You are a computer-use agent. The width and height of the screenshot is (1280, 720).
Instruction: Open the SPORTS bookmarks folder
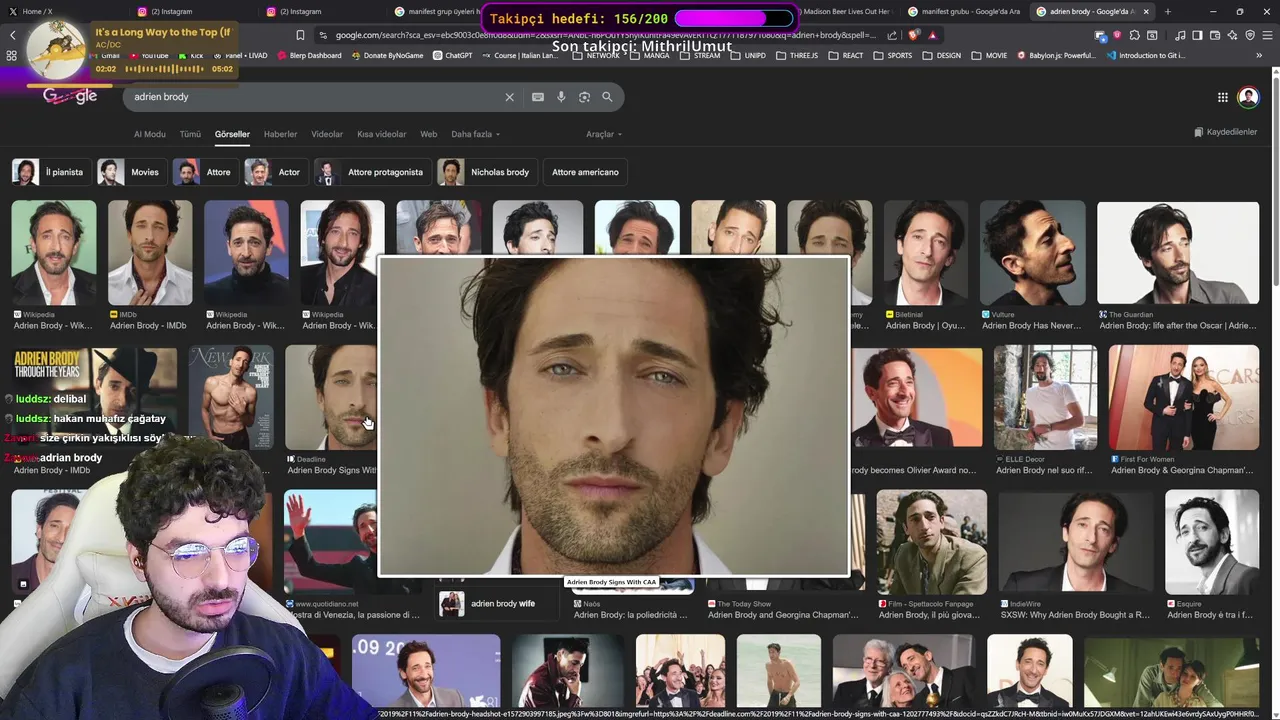pos(893,56)
